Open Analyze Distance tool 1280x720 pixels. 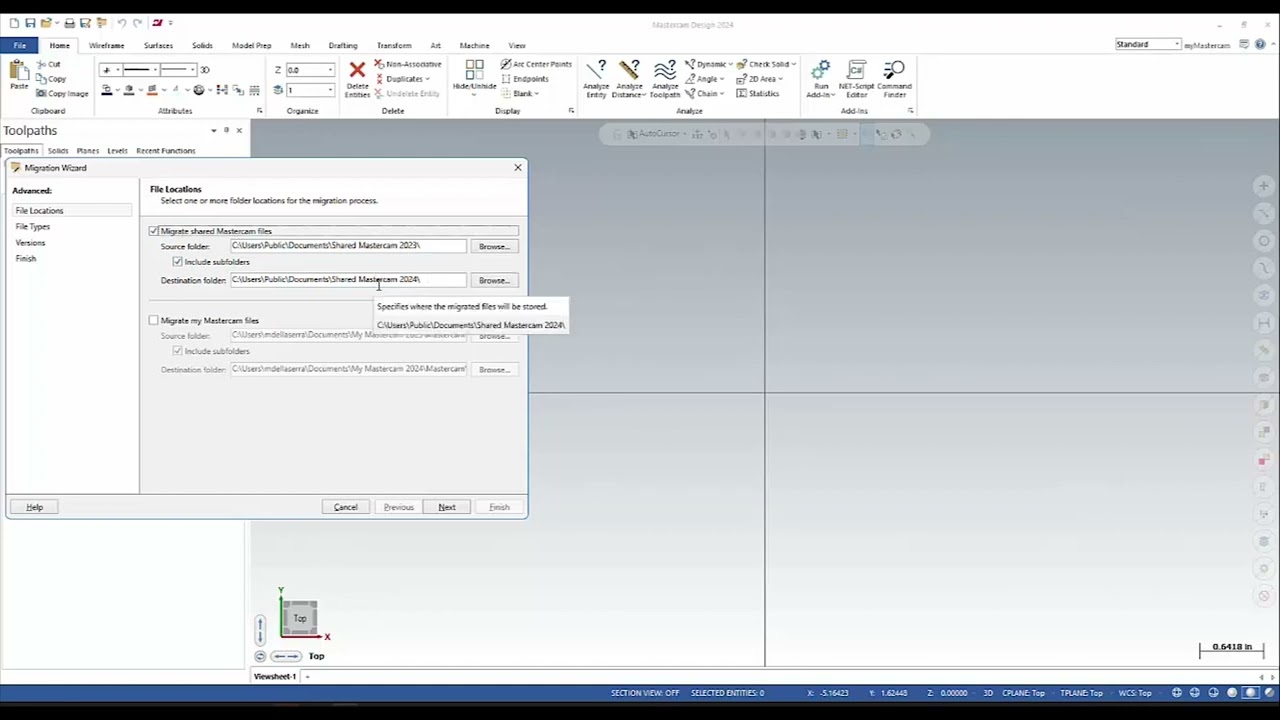630,78
